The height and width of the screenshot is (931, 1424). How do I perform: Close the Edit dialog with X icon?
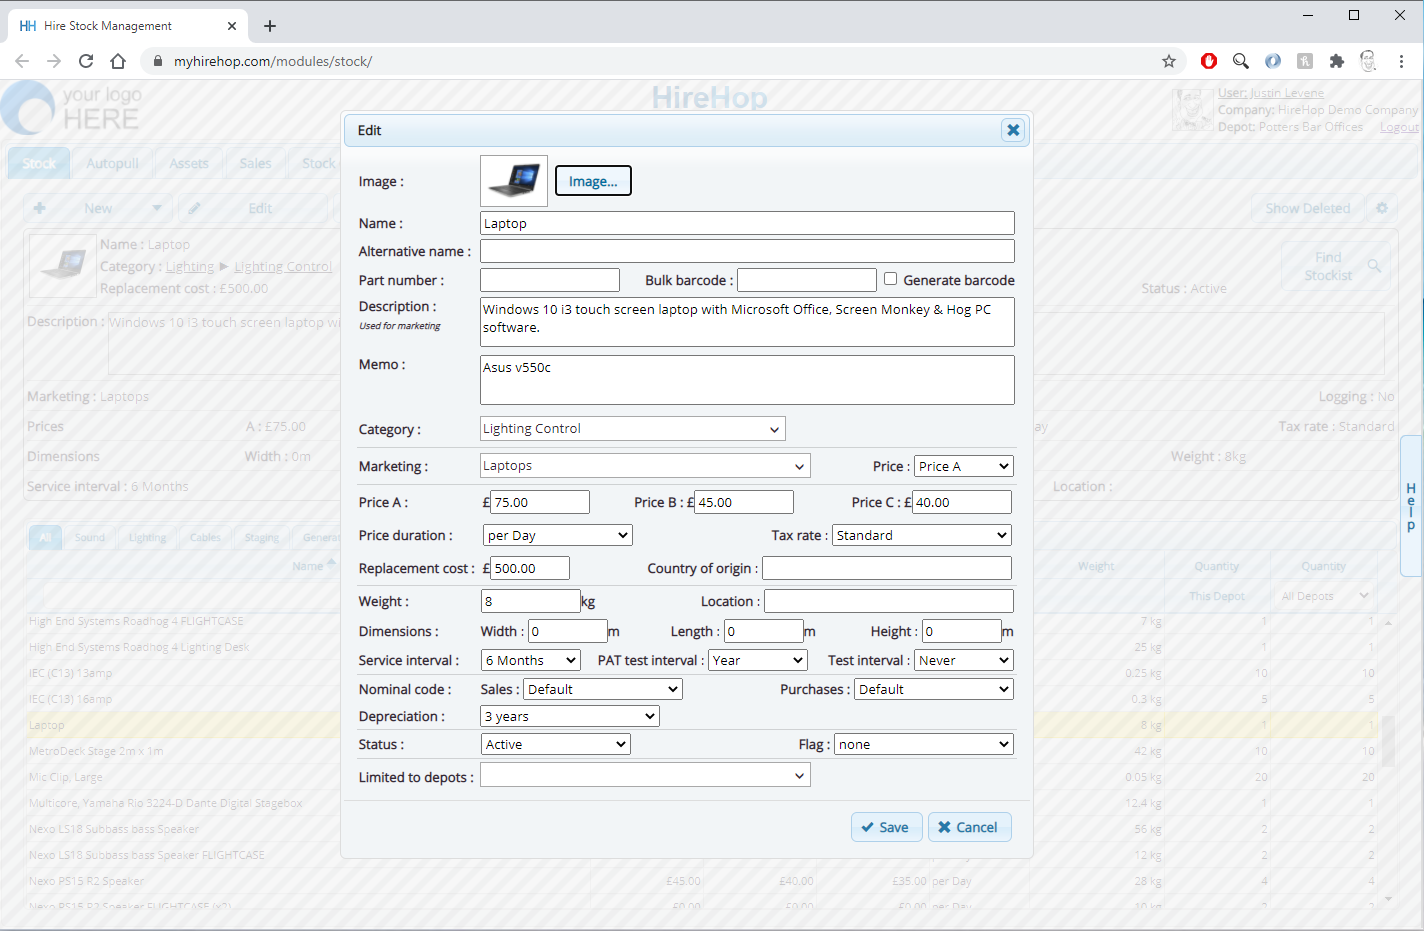[x=1013, y=130]
